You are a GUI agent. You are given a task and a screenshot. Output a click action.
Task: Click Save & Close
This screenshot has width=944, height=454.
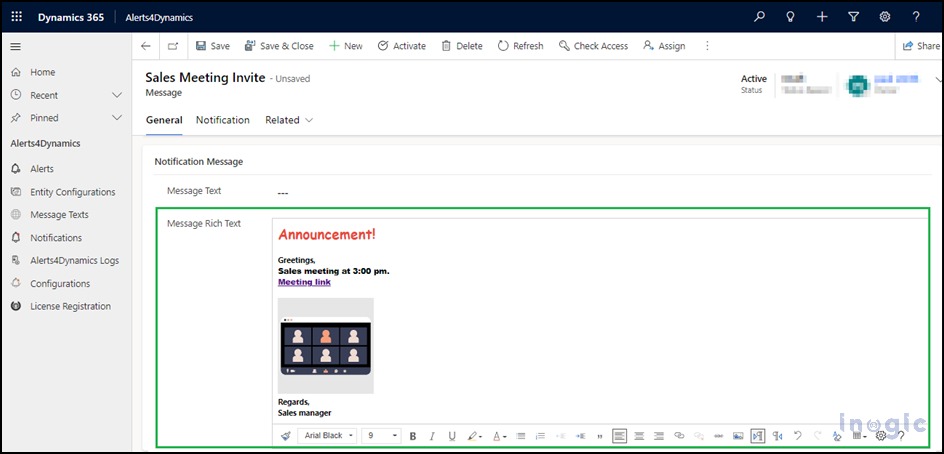click(279, 46)
